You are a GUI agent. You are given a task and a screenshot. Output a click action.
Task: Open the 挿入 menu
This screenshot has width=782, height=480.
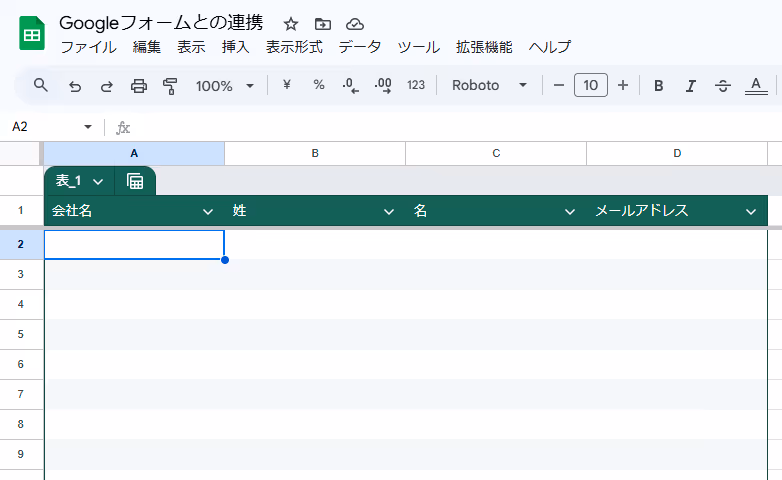click(235, 47)
